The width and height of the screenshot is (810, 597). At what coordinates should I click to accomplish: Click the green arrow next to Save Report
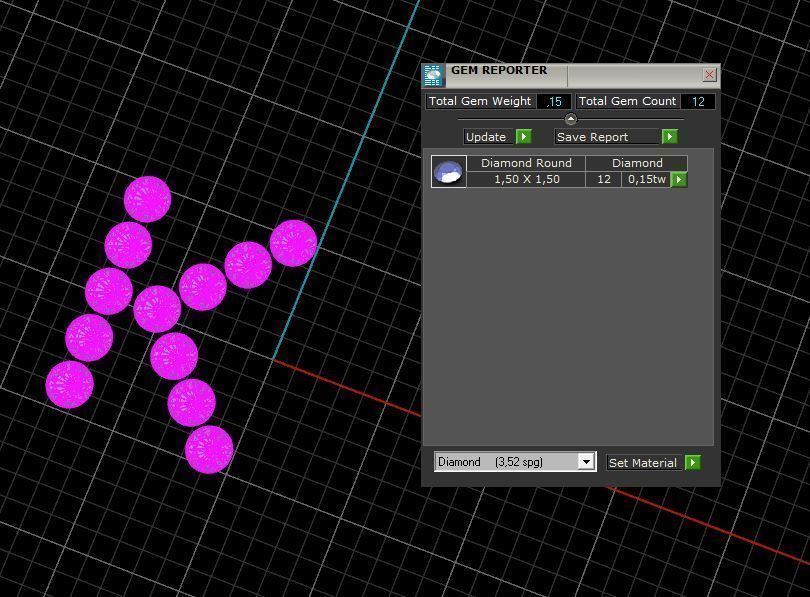point(669,137)
